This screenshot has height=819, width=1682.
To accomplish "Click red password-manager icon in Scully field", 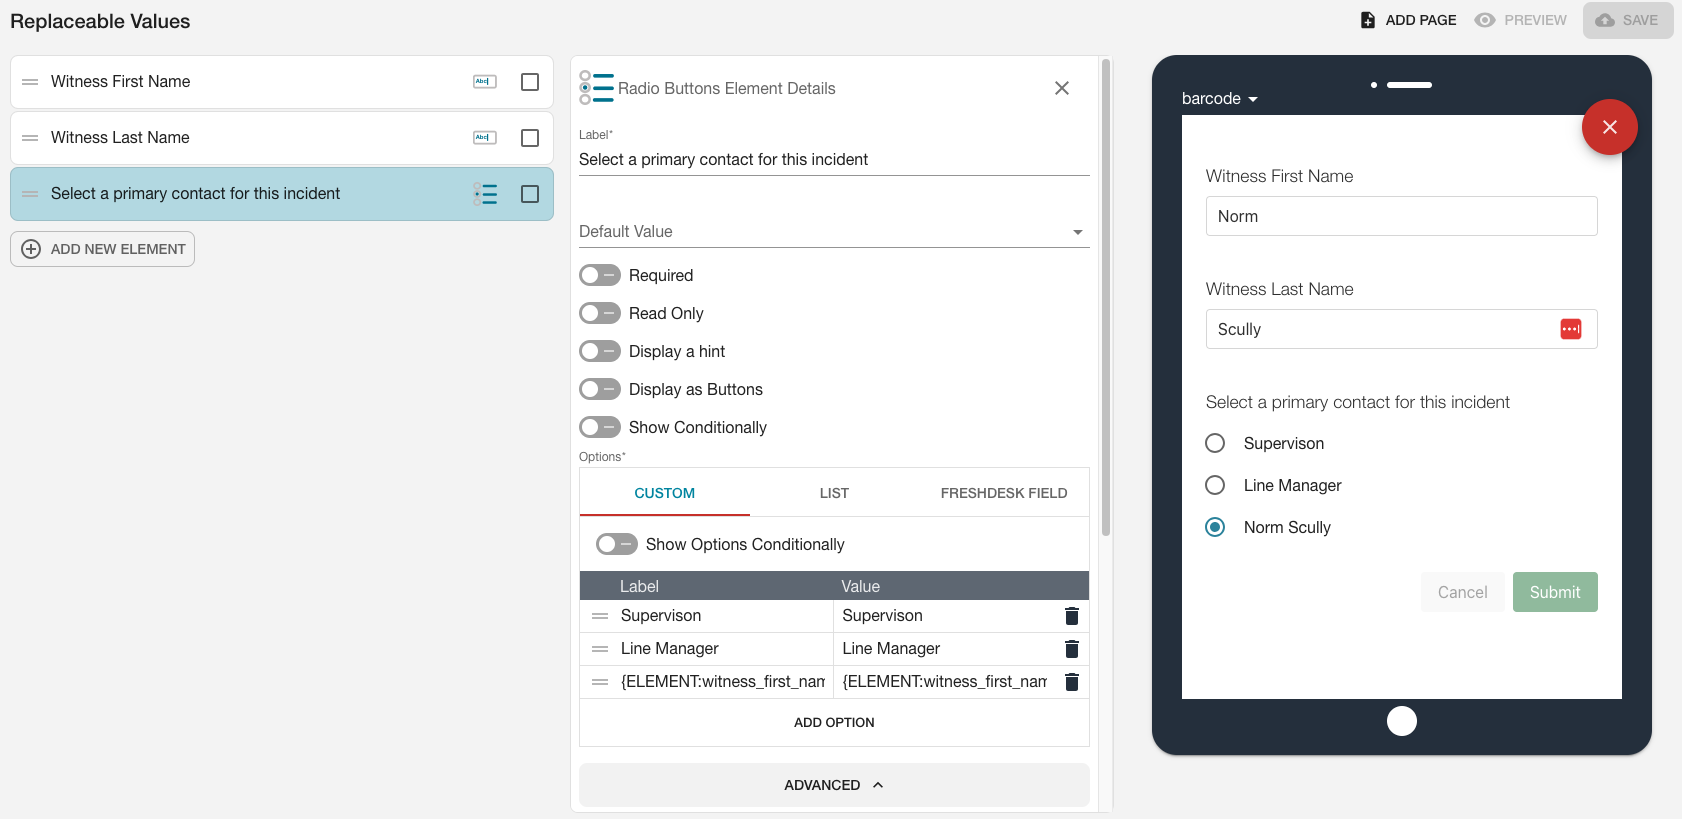I will (1571, 329).
